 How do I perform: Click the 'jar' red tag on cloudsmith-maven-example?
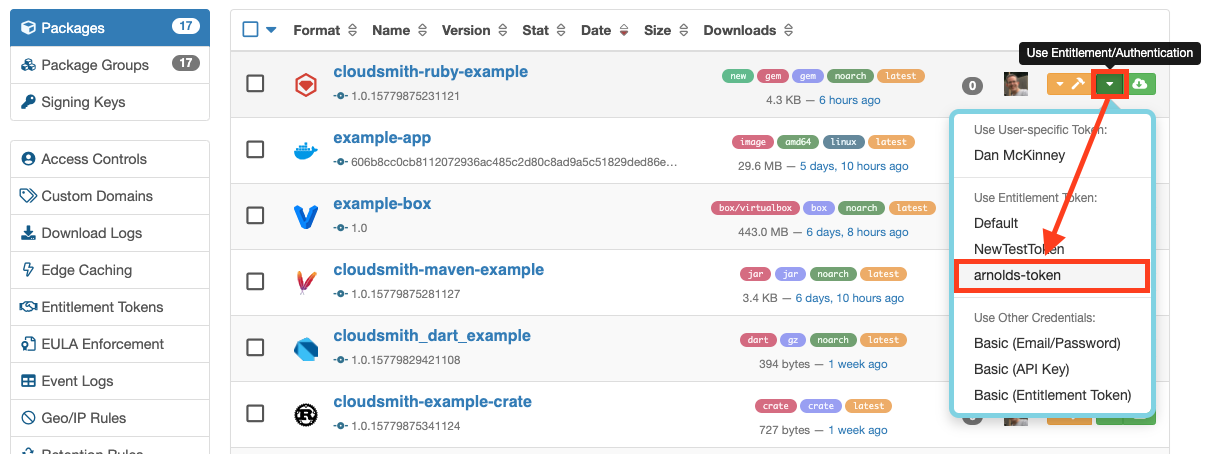[755, 274]
